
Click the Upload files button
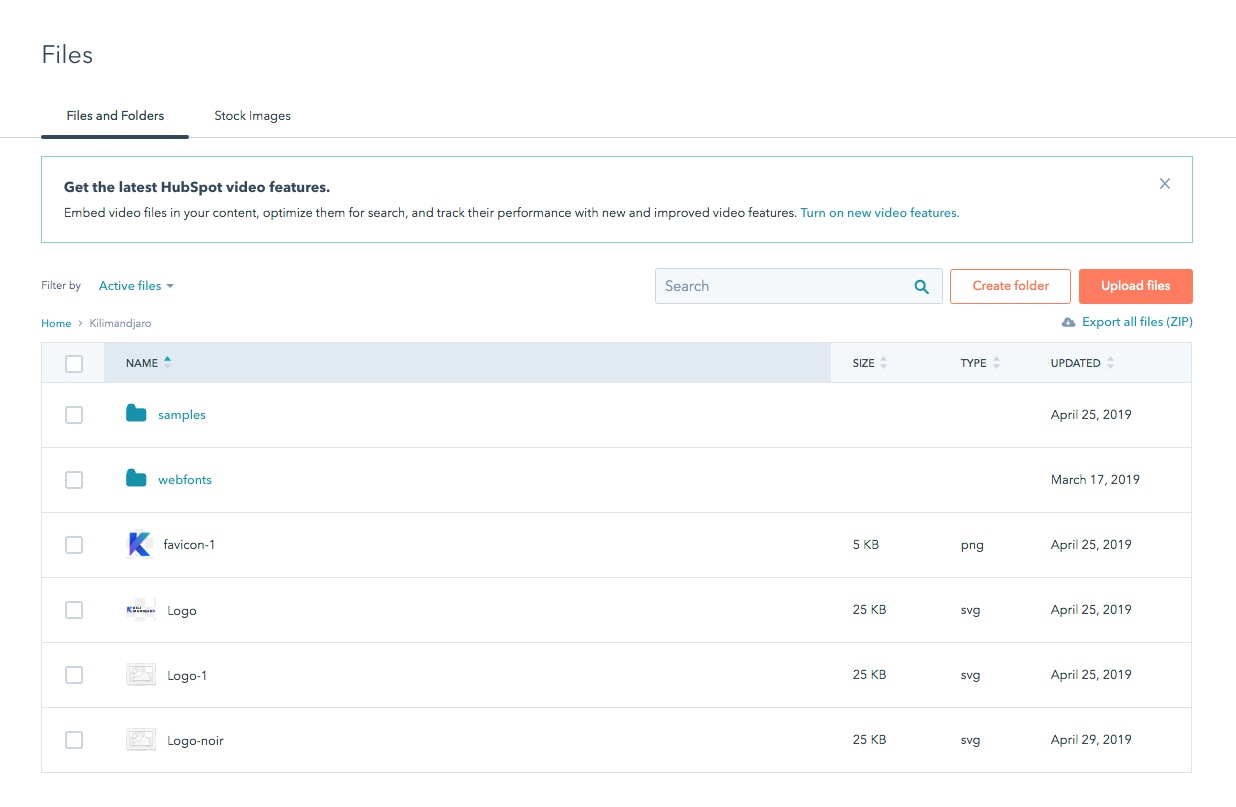click(x=1135, y=286)
